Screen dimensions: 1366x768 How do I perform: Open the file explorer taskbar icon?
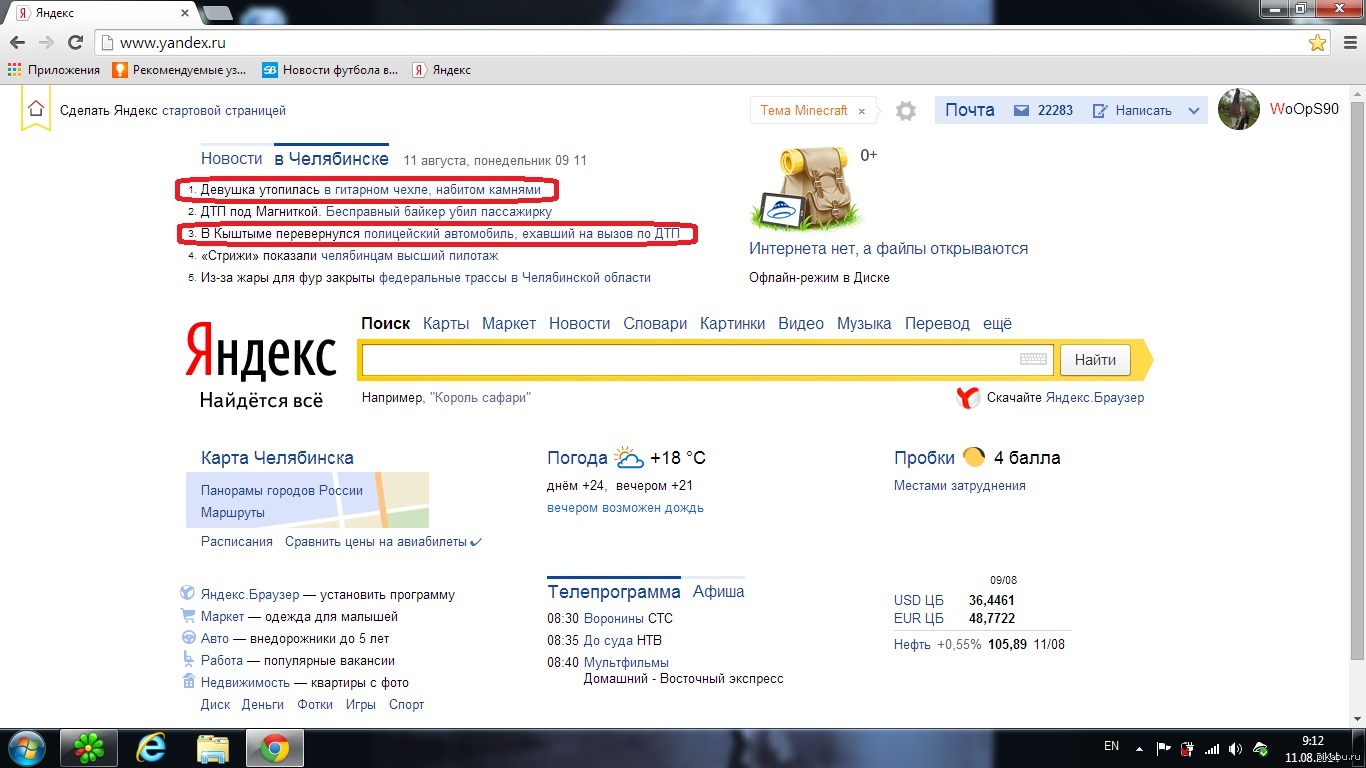coord(214,747)
